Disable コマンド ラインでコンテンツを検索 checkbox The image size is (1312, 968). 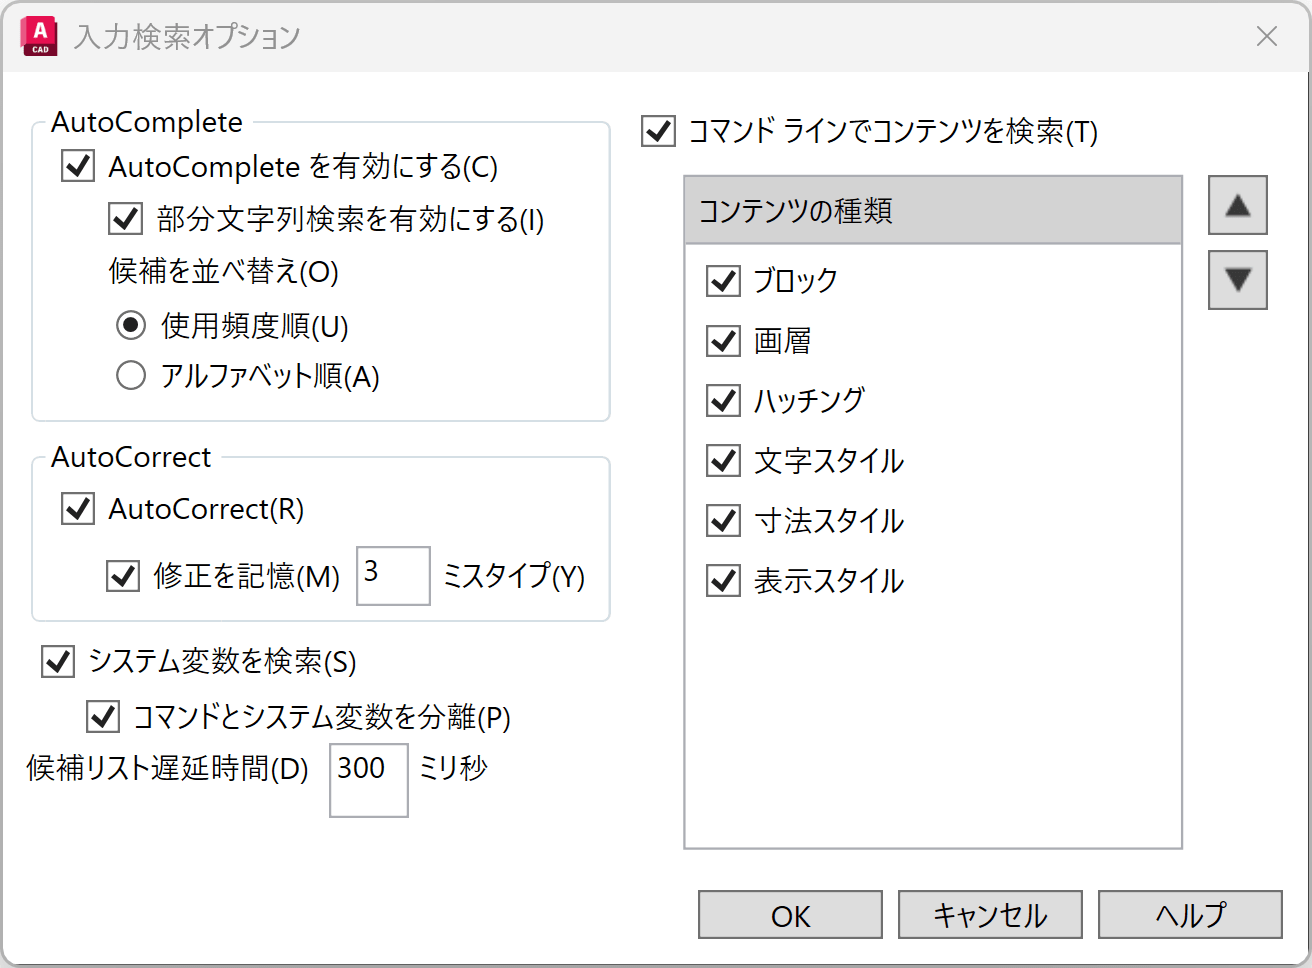[658, 131]
